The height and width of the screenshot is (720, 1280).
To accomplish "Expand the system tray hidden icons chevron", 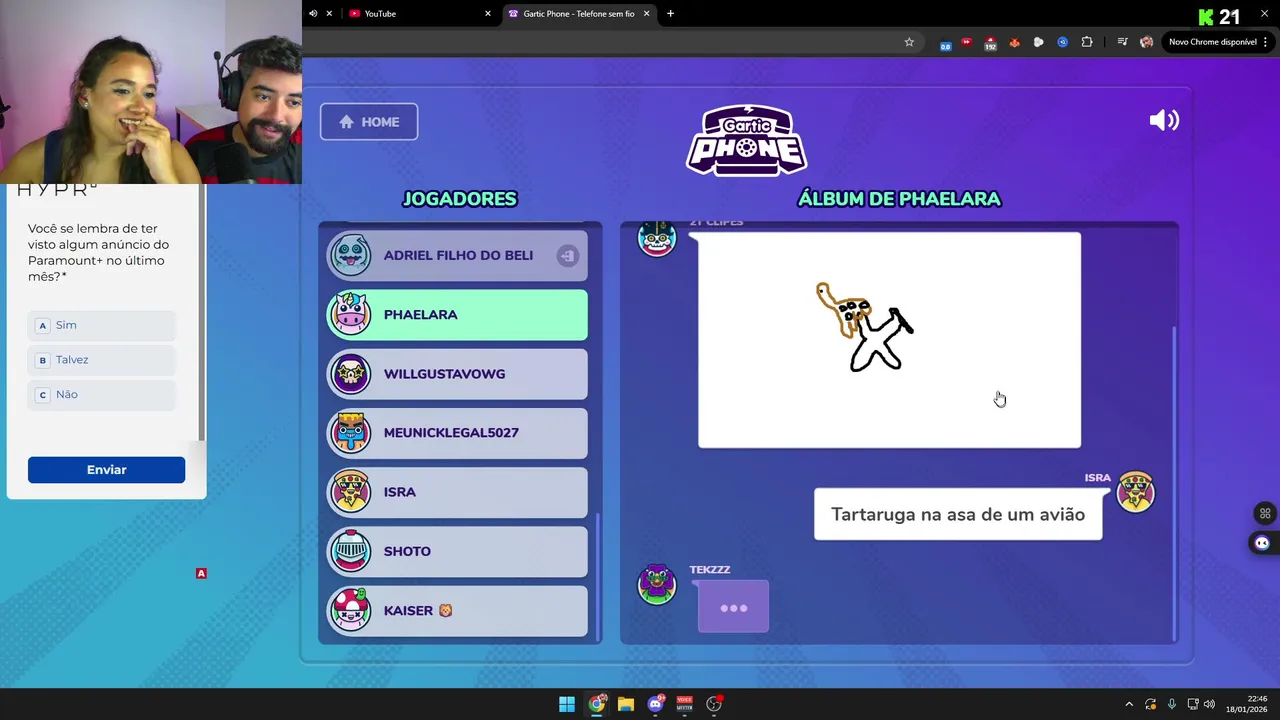I will coord(1129,704).
